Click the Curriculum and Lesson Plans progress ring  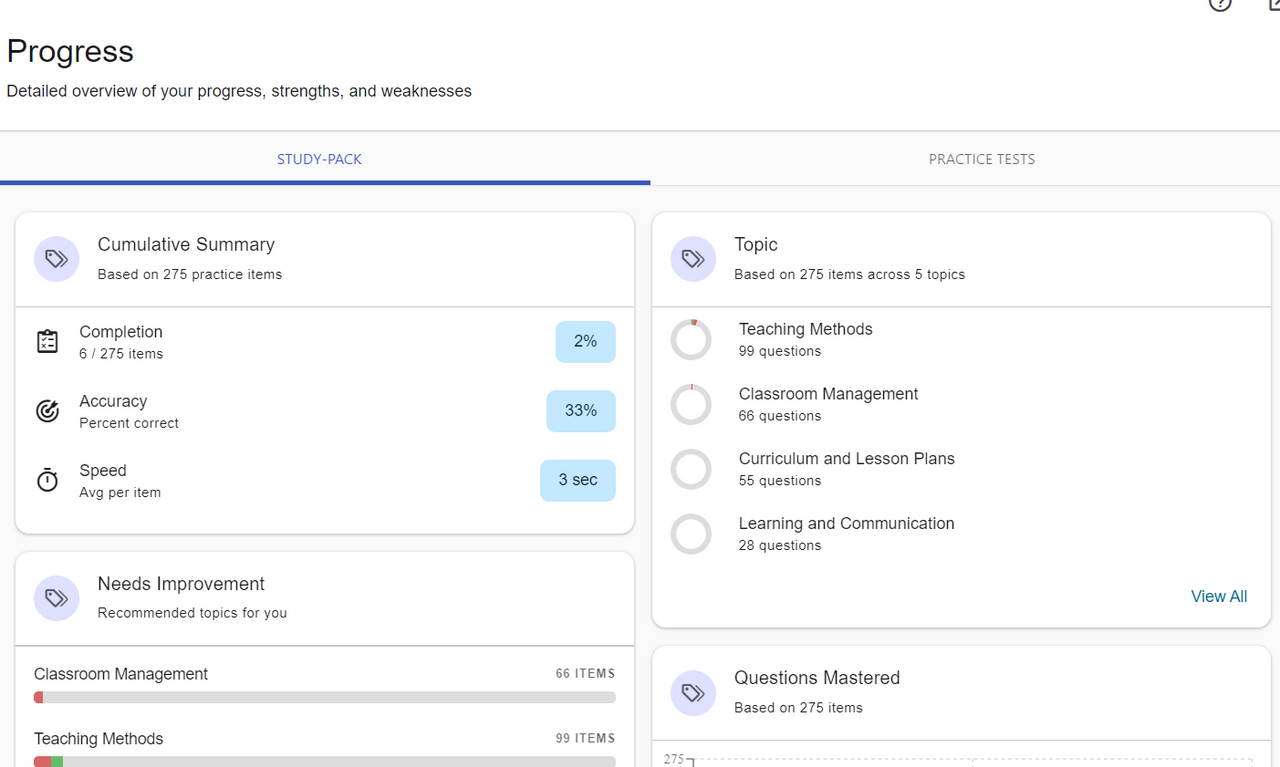[x=691, y=469]
